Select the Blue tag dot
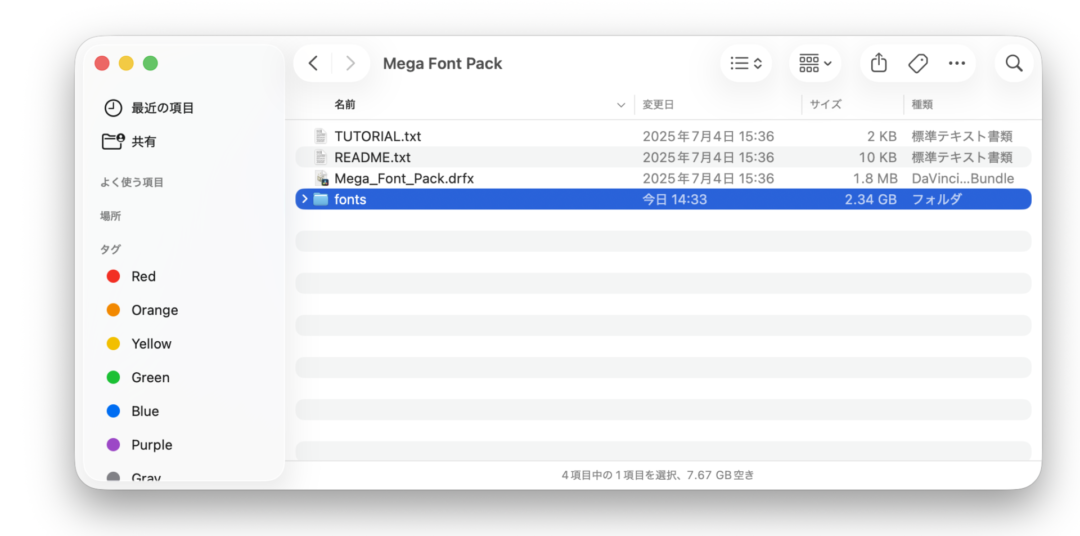 [x=114, y=411]
